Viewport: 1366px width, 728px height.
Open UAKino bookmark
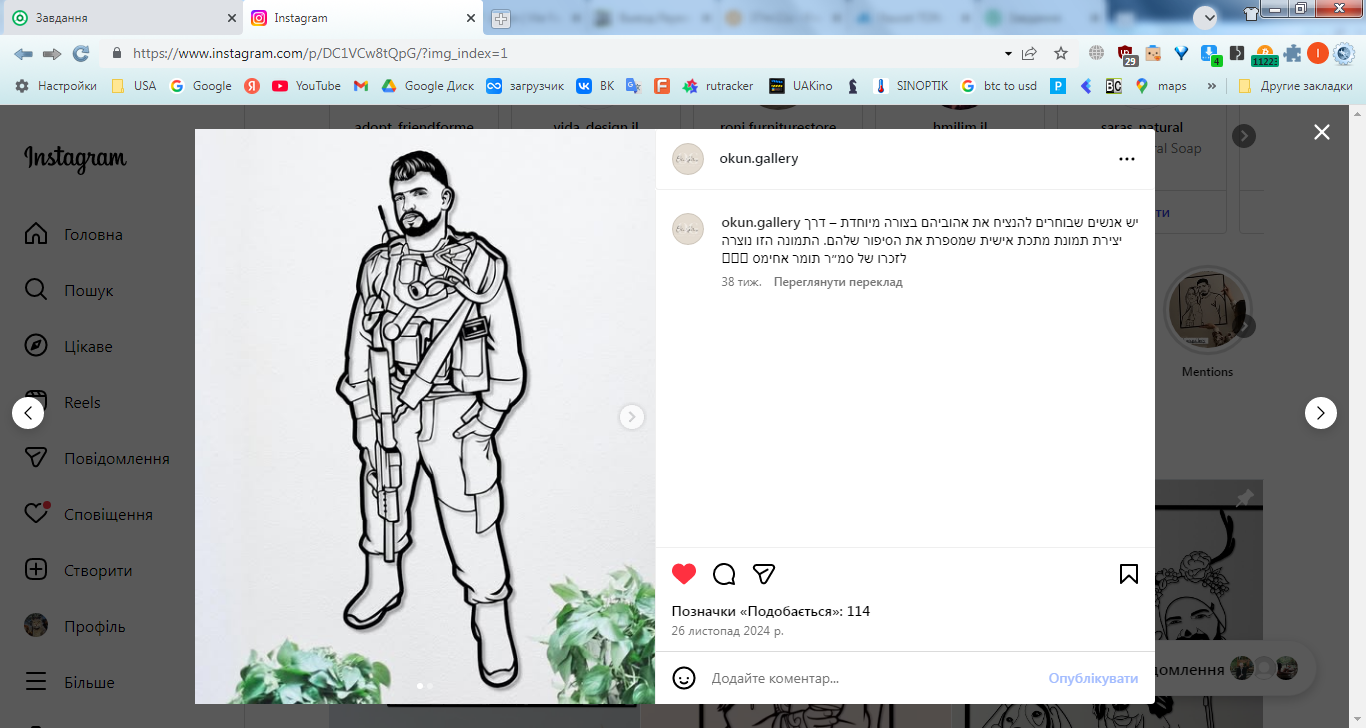(x=800, y=86)
